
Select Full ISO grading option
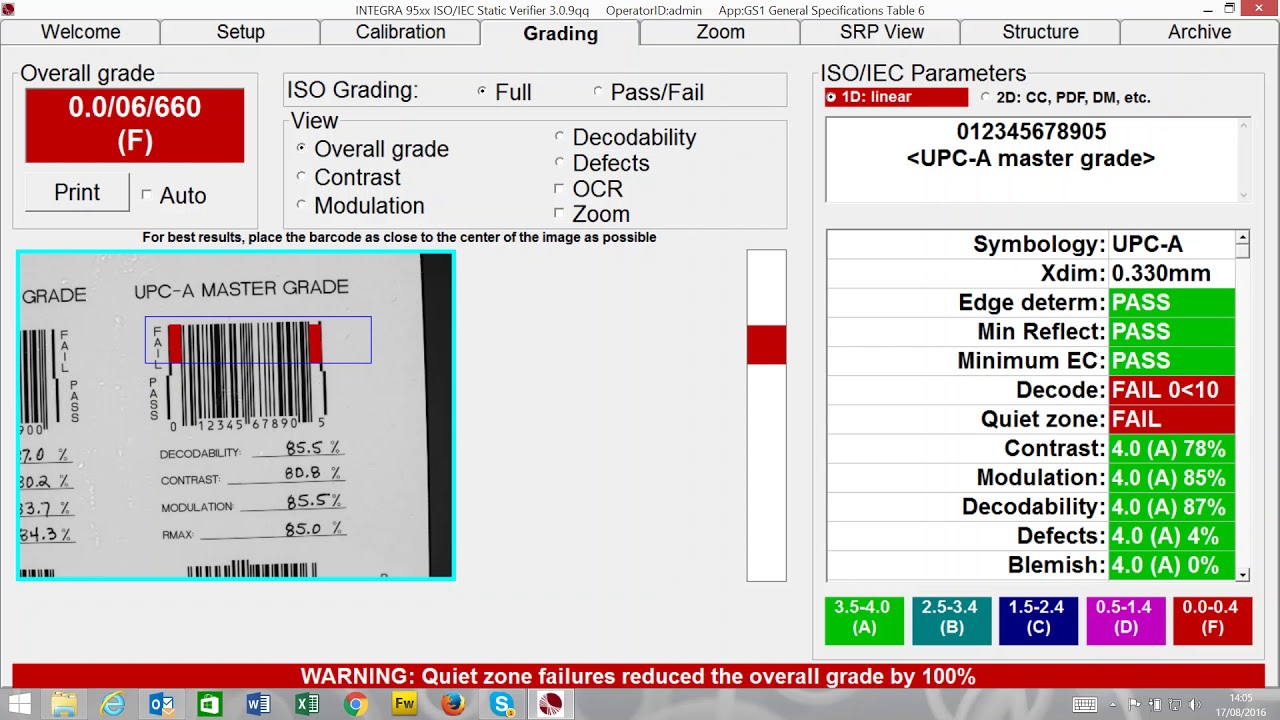click(x=482, y=91)
